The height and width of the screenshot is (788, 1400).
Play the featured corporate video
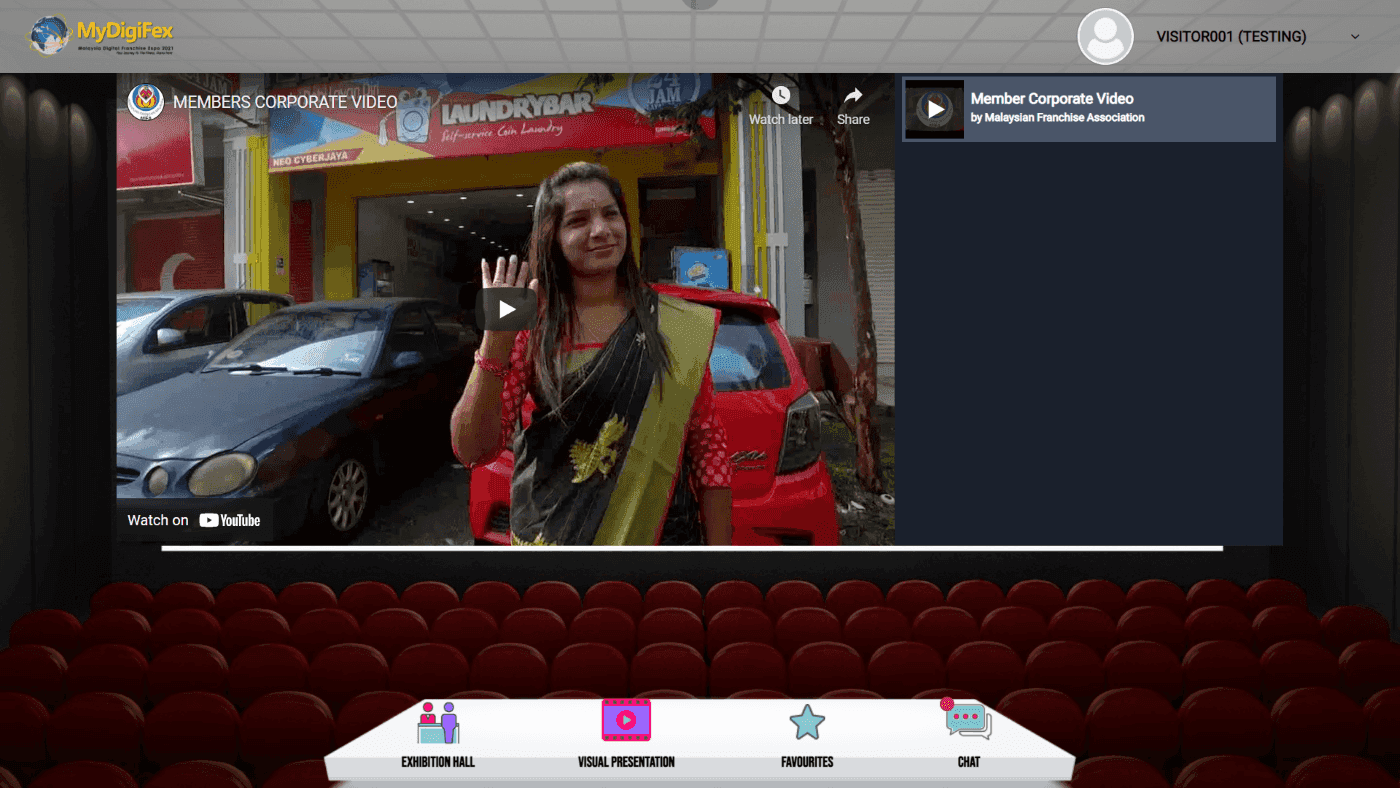pos(506,308)
